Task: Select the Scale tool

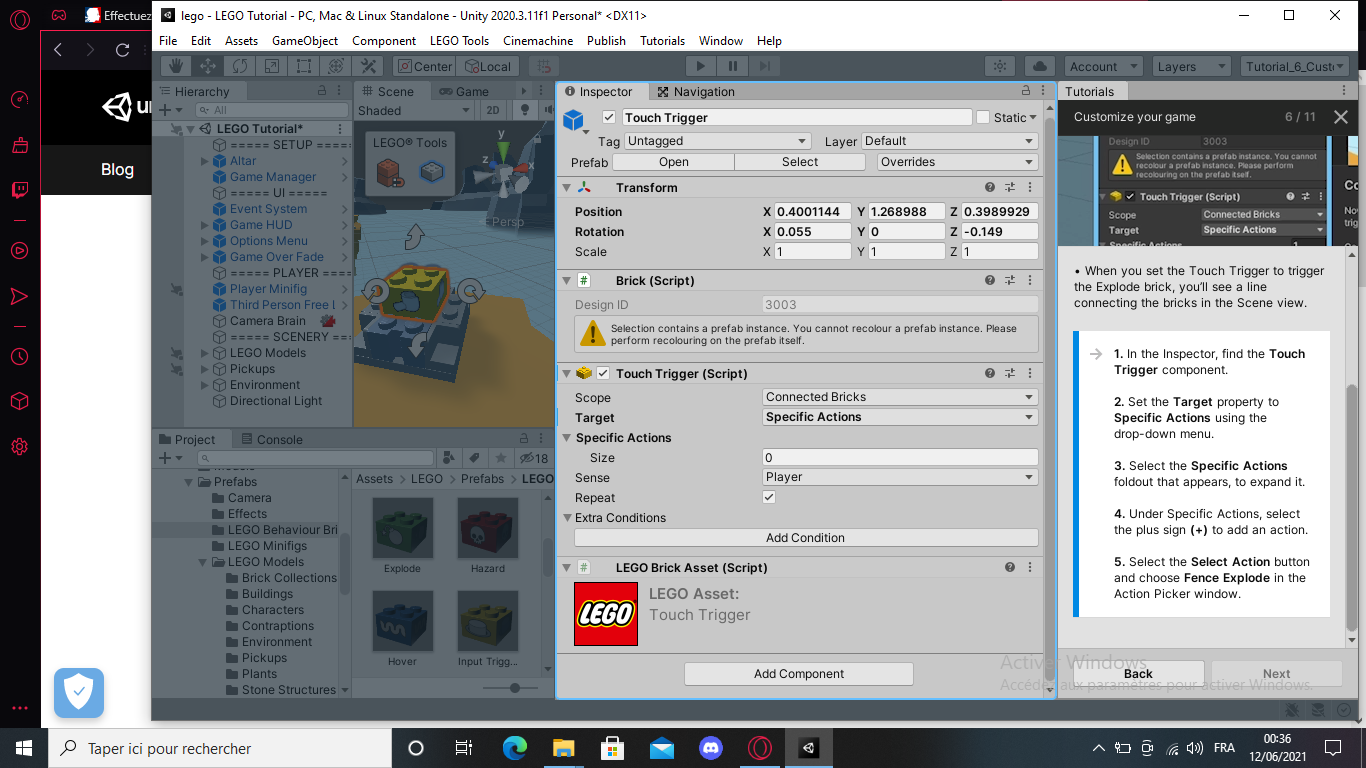Action: (270, 65)
